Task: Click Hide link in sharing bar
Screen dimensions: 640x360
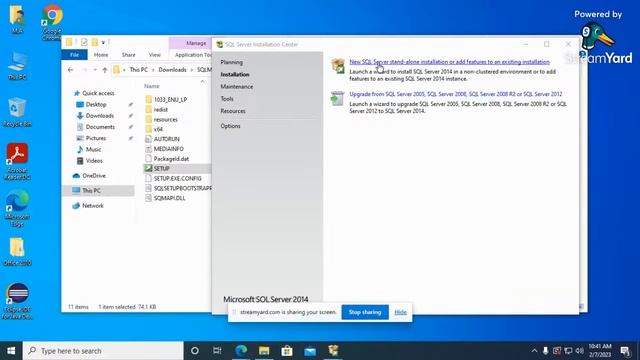Action: 400,312
